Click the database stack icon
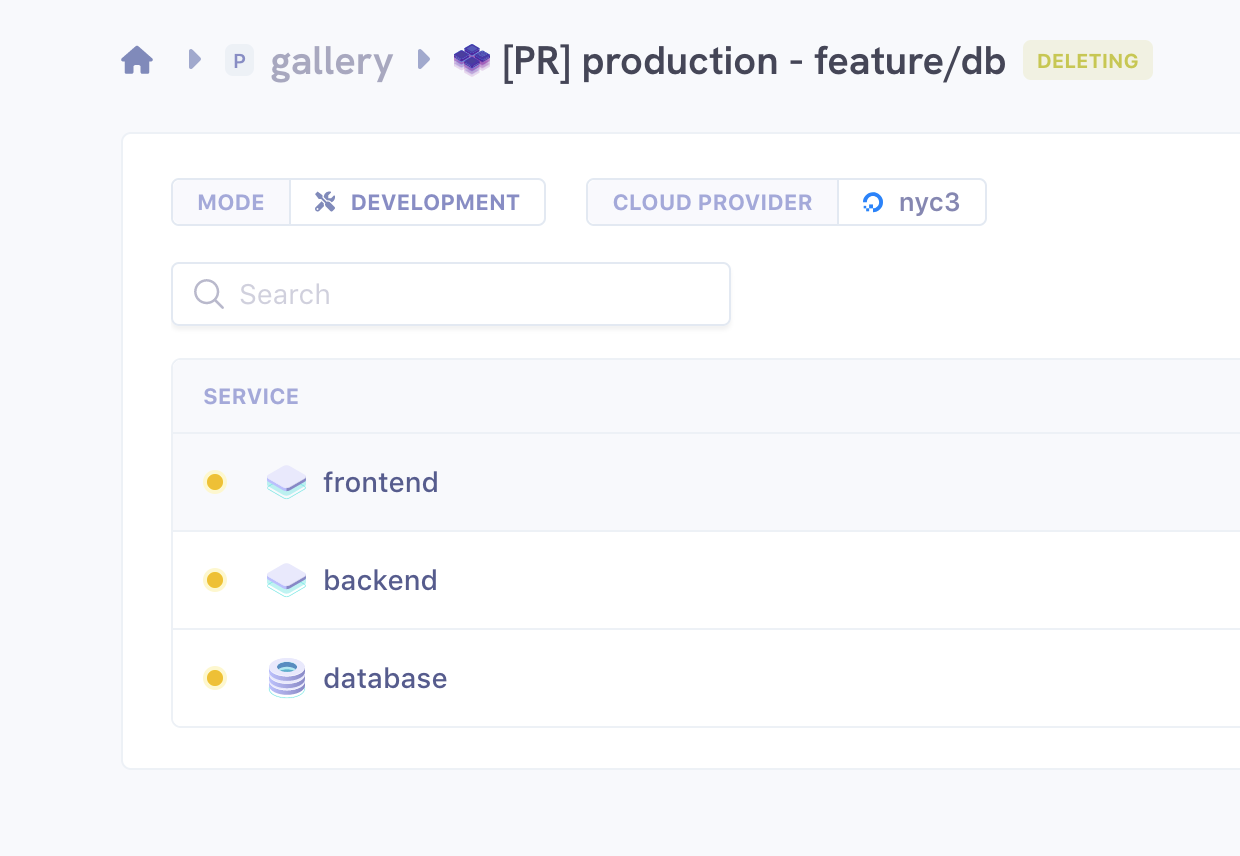The width and height of the screenshot is (1240, 856). pyautogui.click(x=287, y=678)
